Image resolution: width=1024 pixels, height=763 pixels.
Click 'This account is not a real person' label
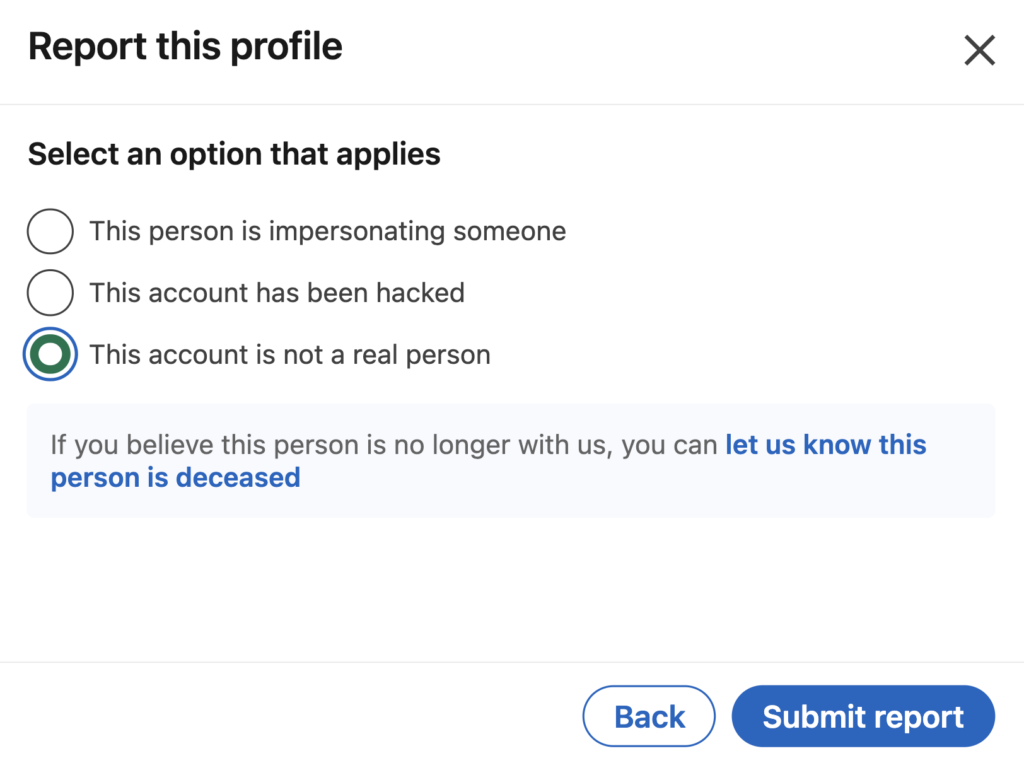click(x=290, y=355)
